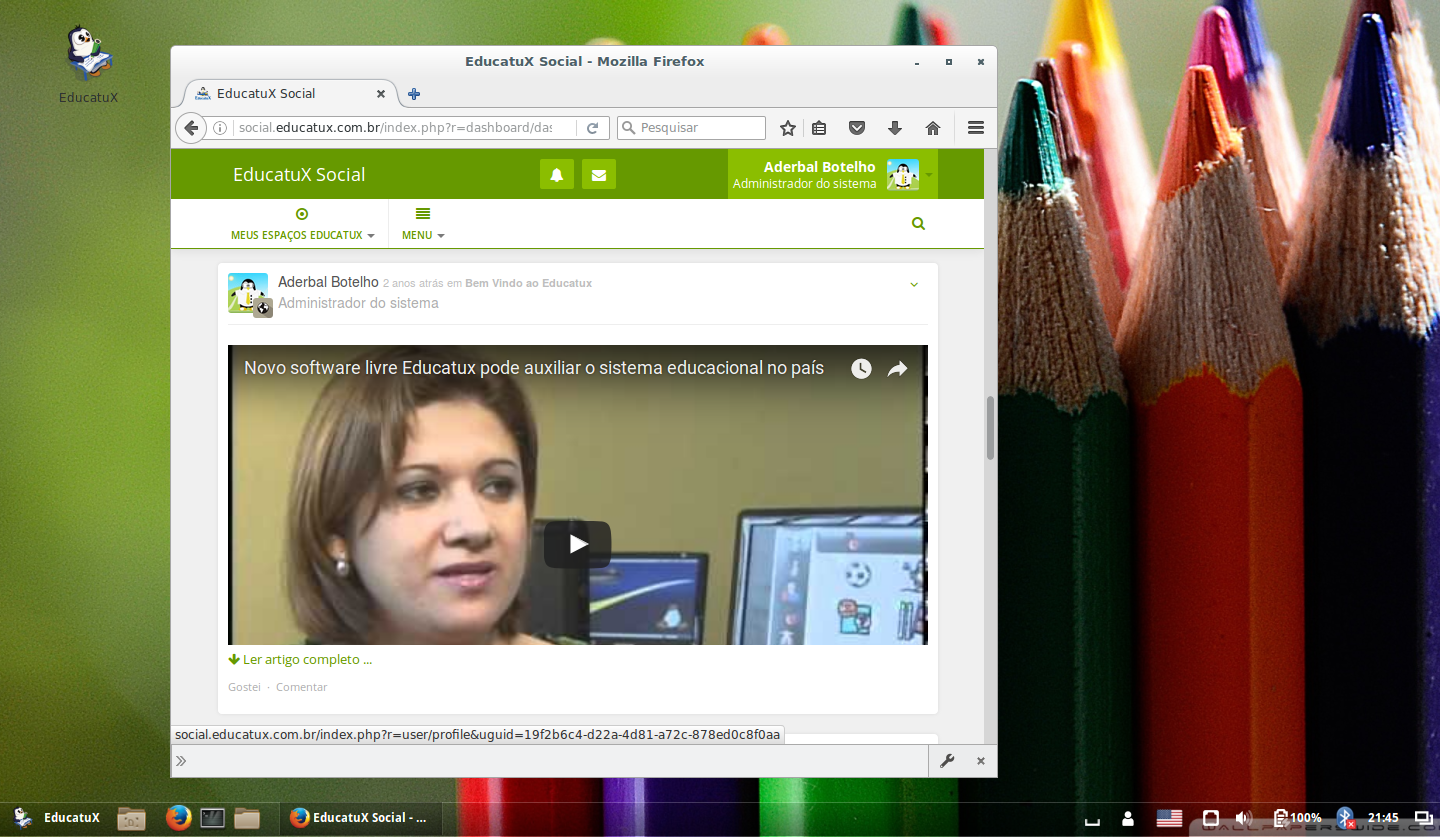Open the EducatuX start menu

(57, 818)
